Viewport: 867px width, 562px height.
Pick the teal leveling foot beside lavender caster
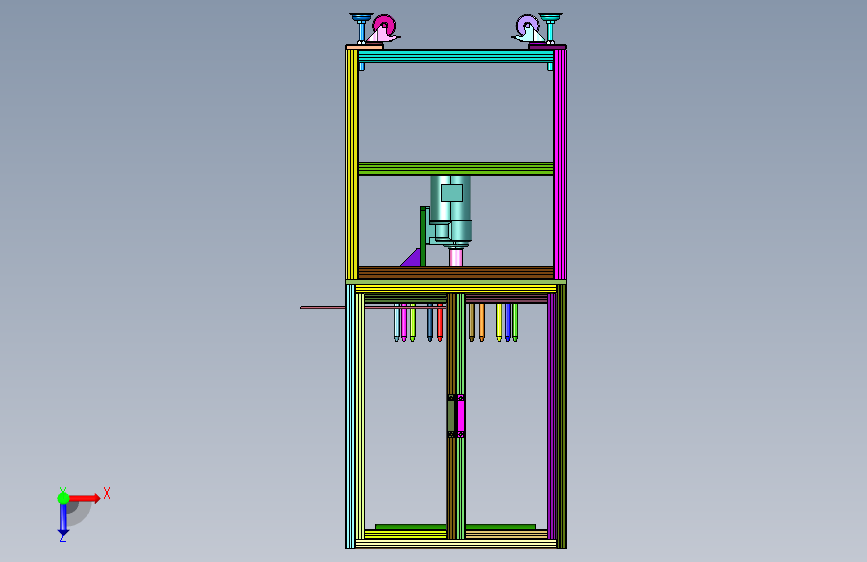coord(550,28)
